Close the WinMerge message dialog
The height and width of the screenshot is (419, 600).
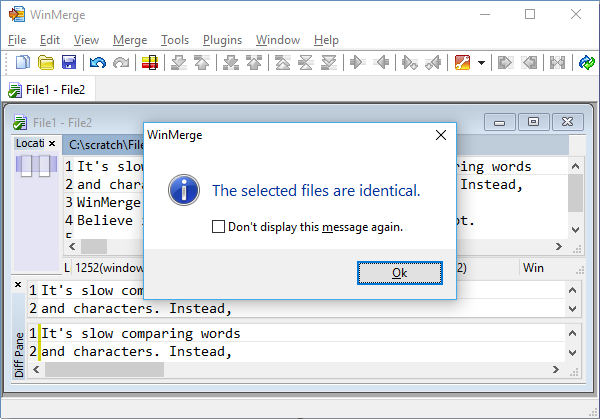click(x=440, y=134)
